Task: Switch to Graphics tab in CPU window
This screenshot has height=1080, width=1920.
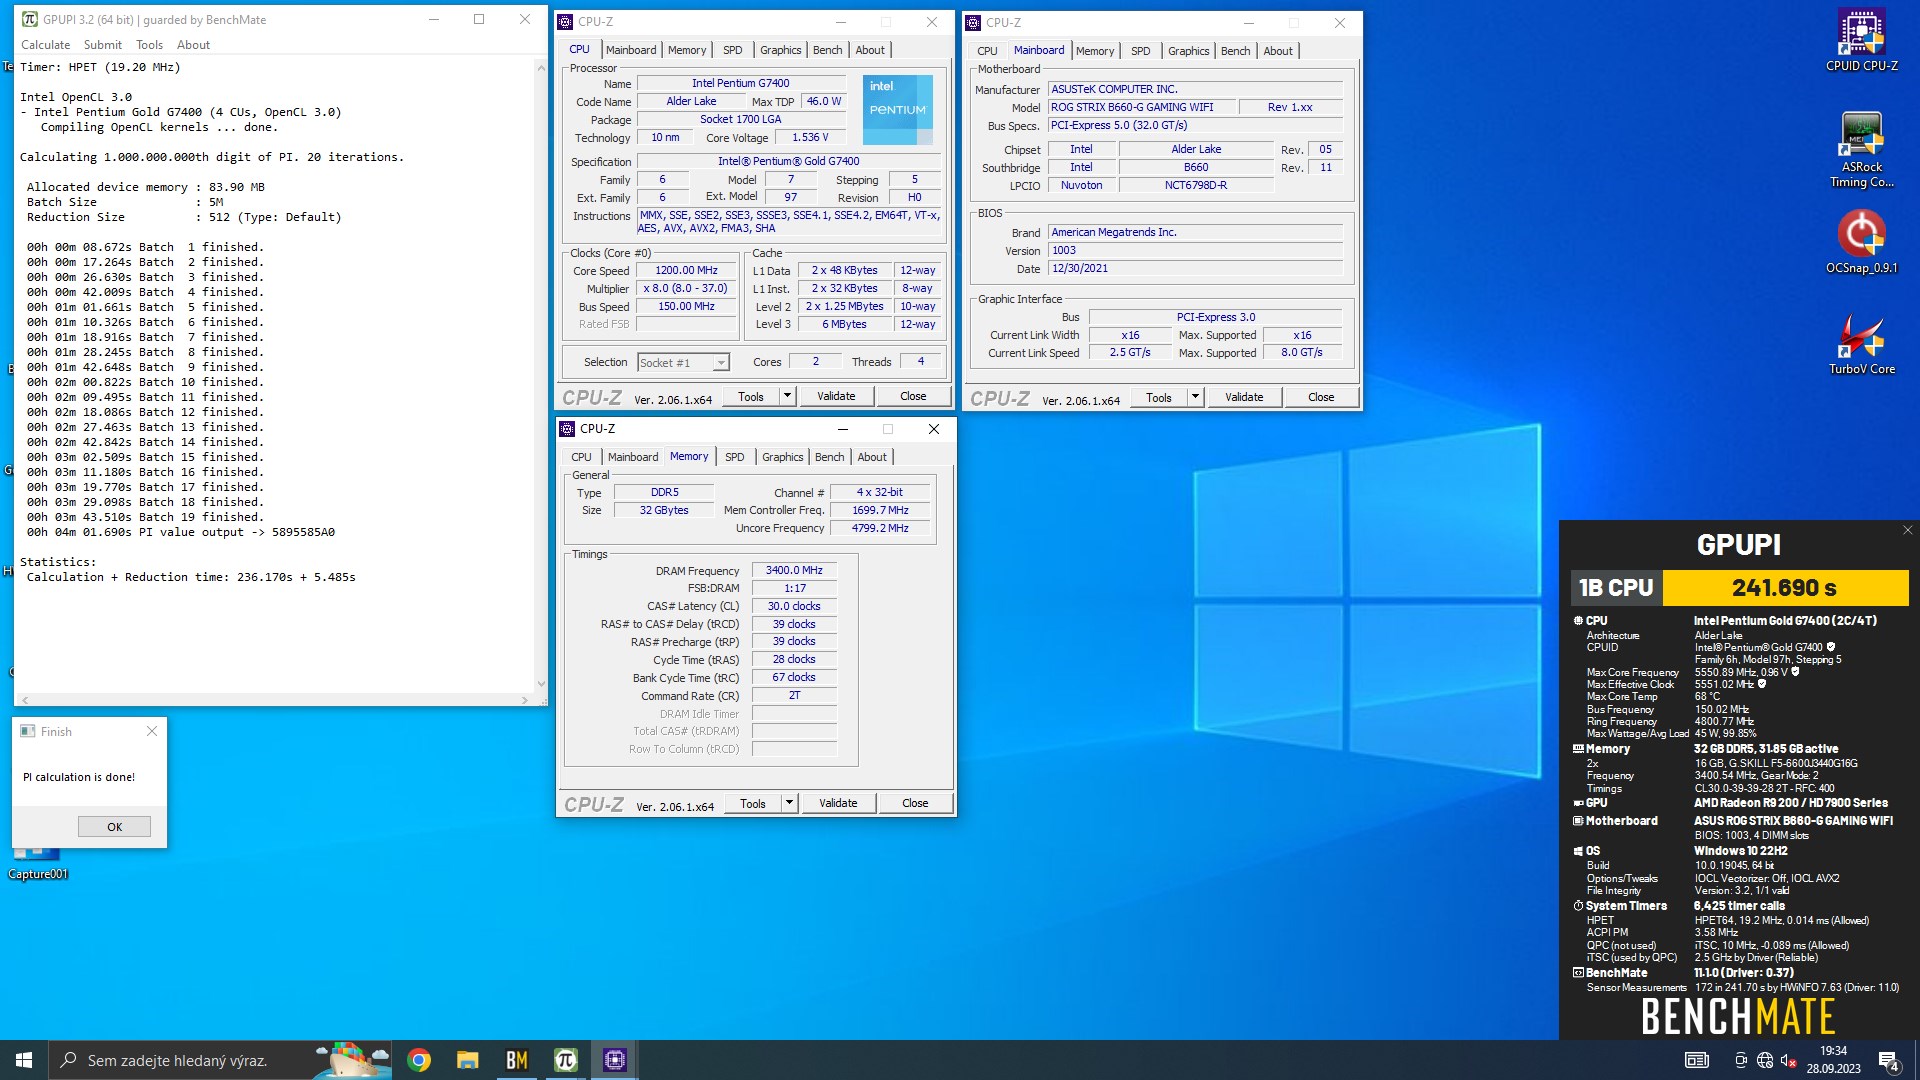Action: point(780,50)
